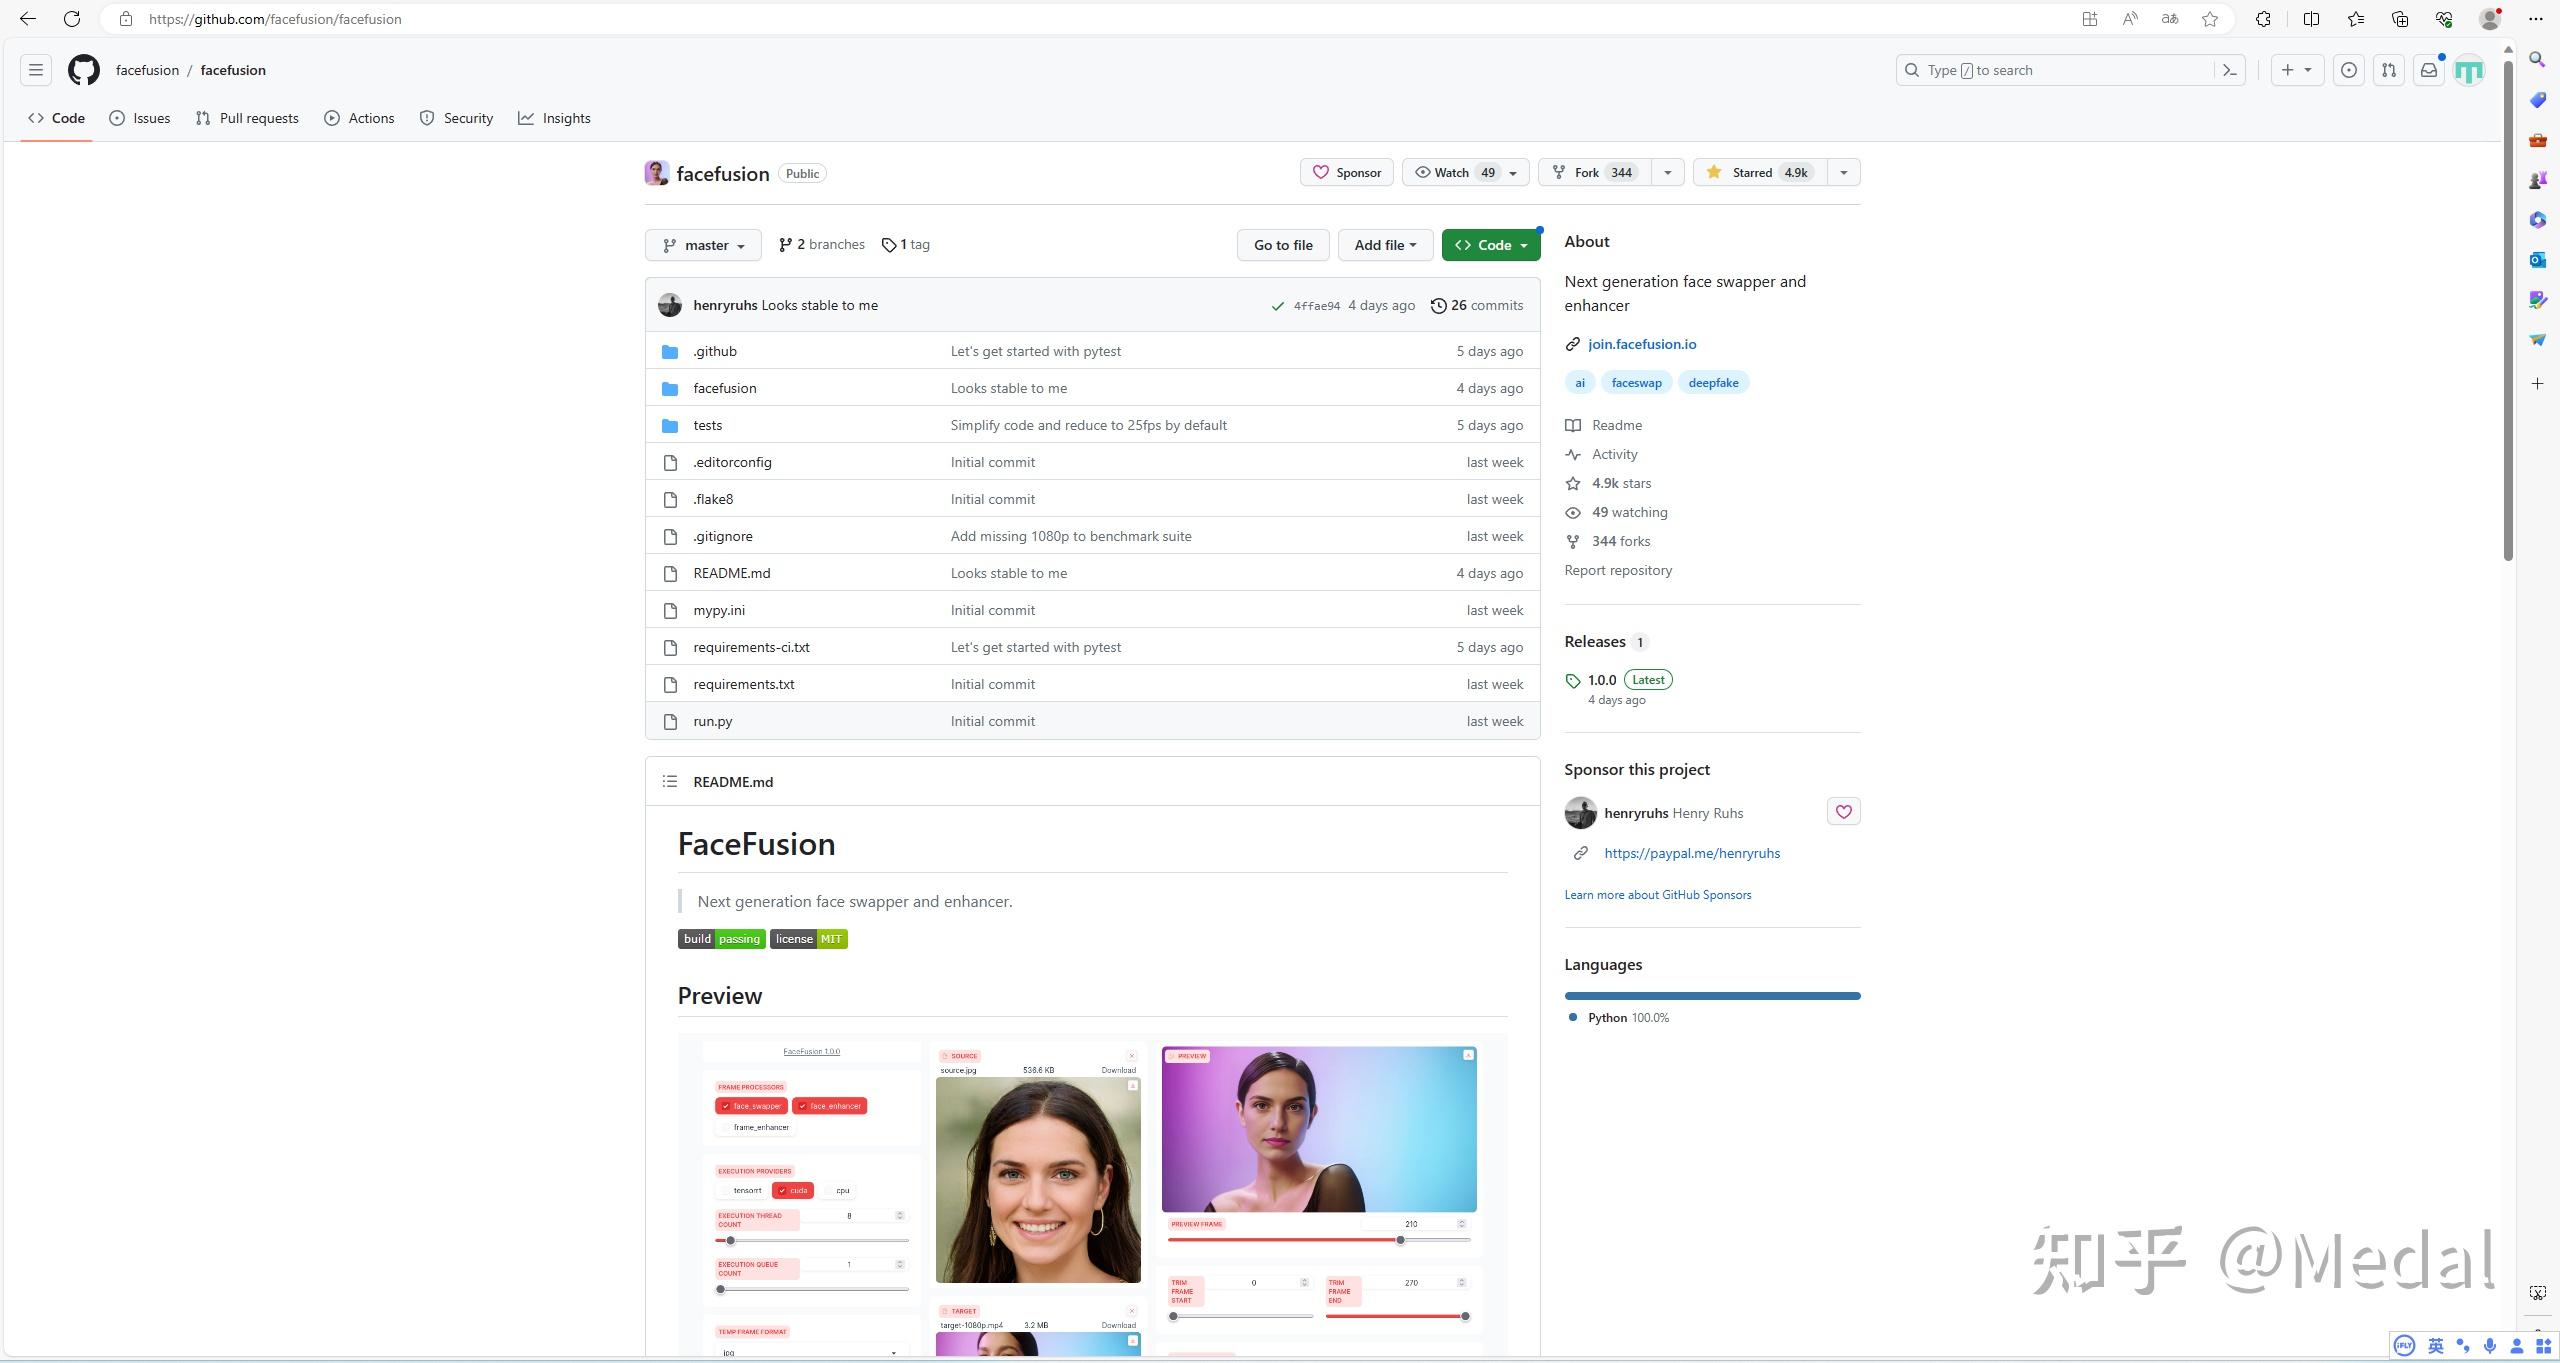
Task: Open the green Code dropdown
Action: point(1490,245)
